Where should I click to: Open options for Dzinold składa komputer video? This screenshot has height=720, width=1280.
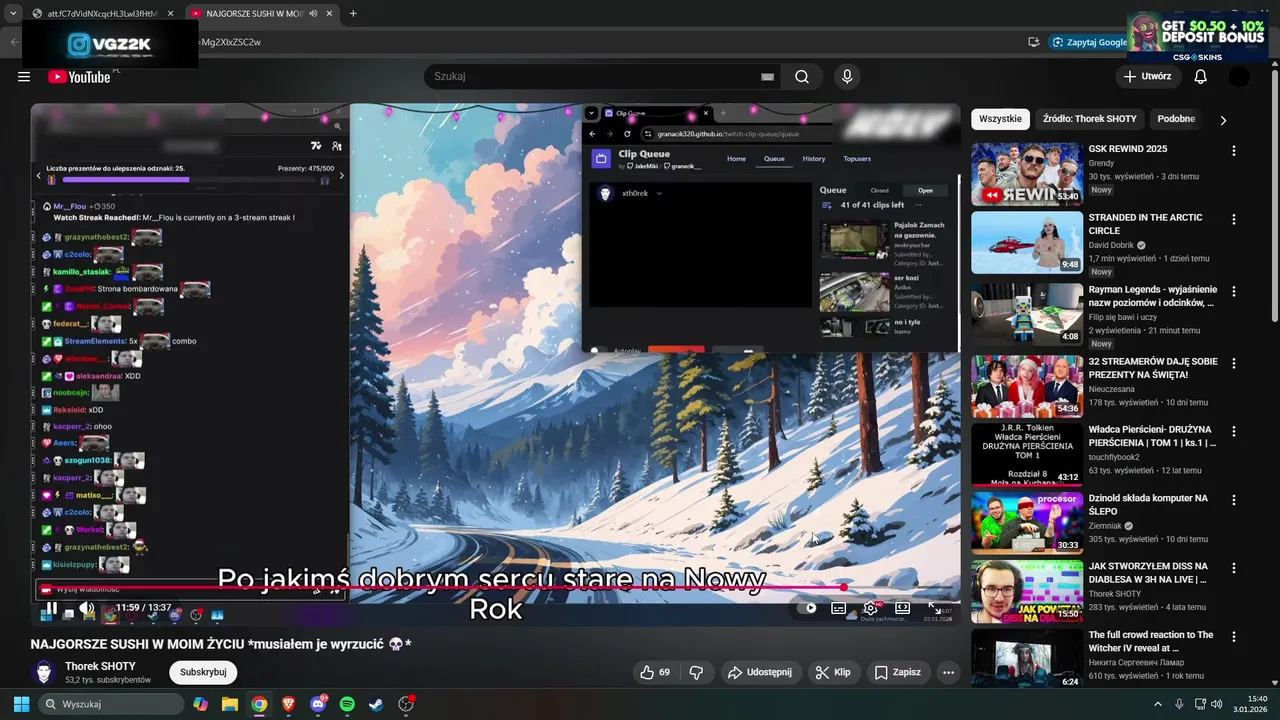pos(1233,499)
